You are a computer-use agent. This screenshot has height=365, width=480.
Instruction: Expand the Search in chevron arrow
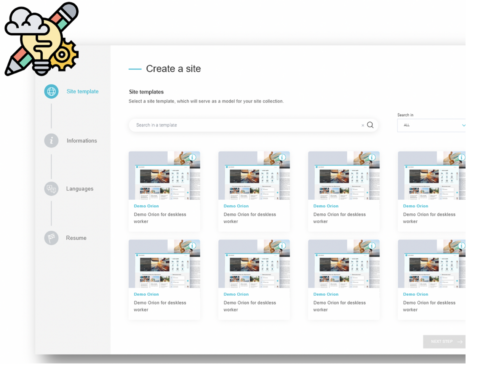coord(463,125)
